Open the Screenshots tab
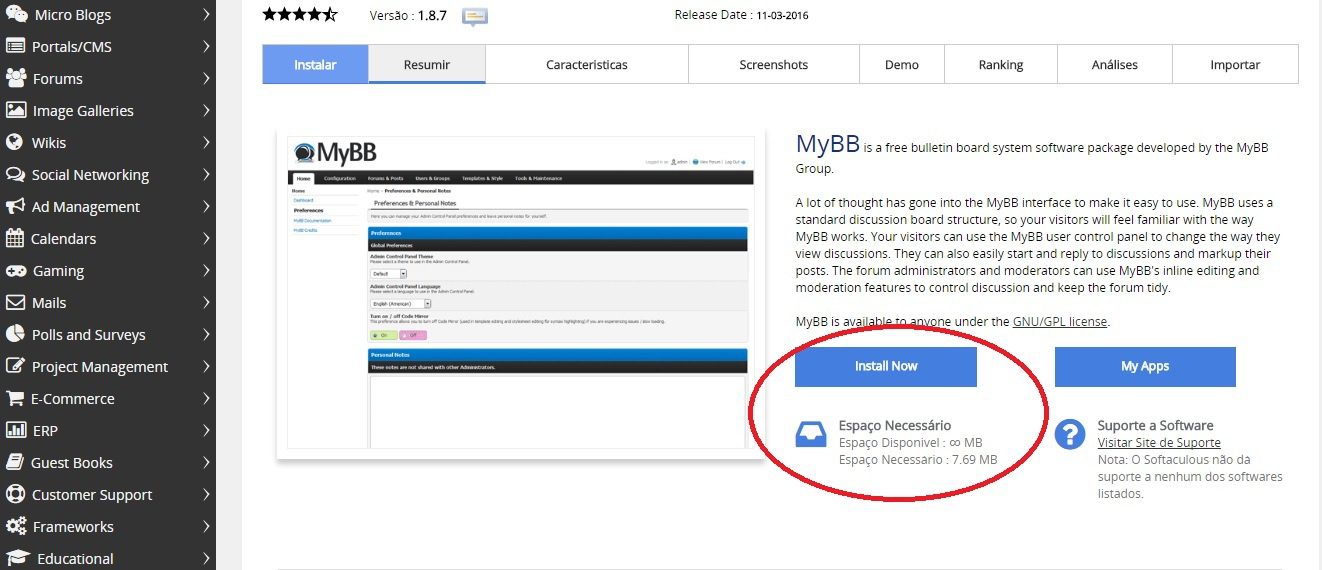Screen dimensions: 1322x570 coord(774,64)
